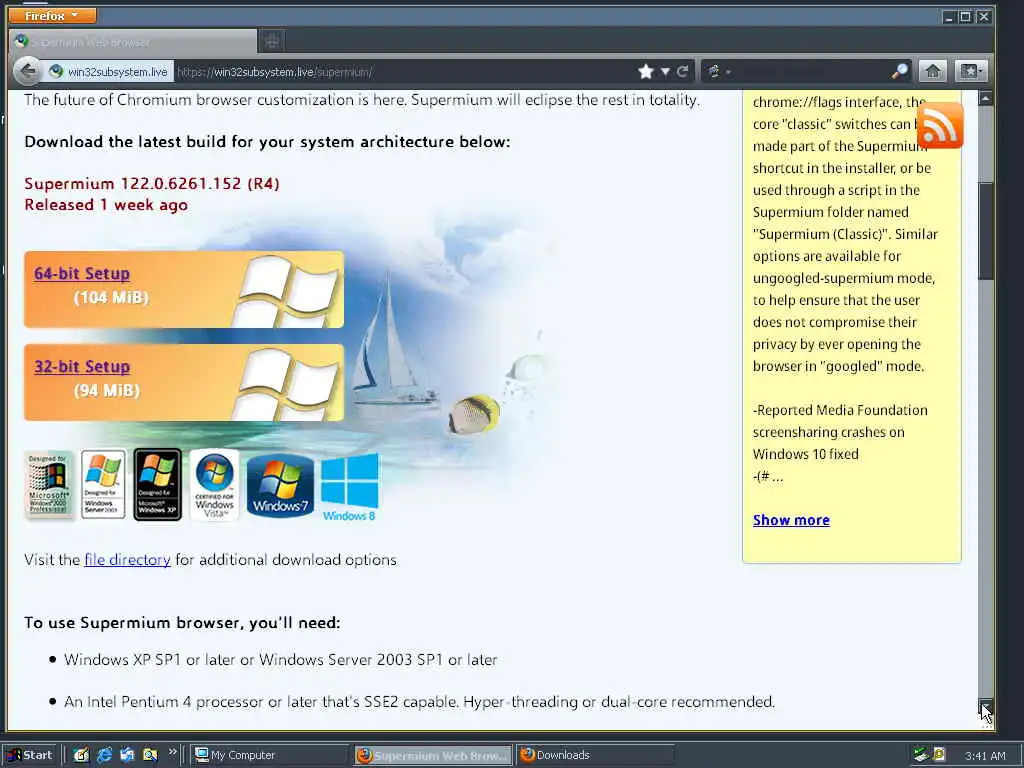The height and width of the screenshot is (768, 1024).
Task: Download the 64-bit Setup link
Action: click(x=82, y=274)
